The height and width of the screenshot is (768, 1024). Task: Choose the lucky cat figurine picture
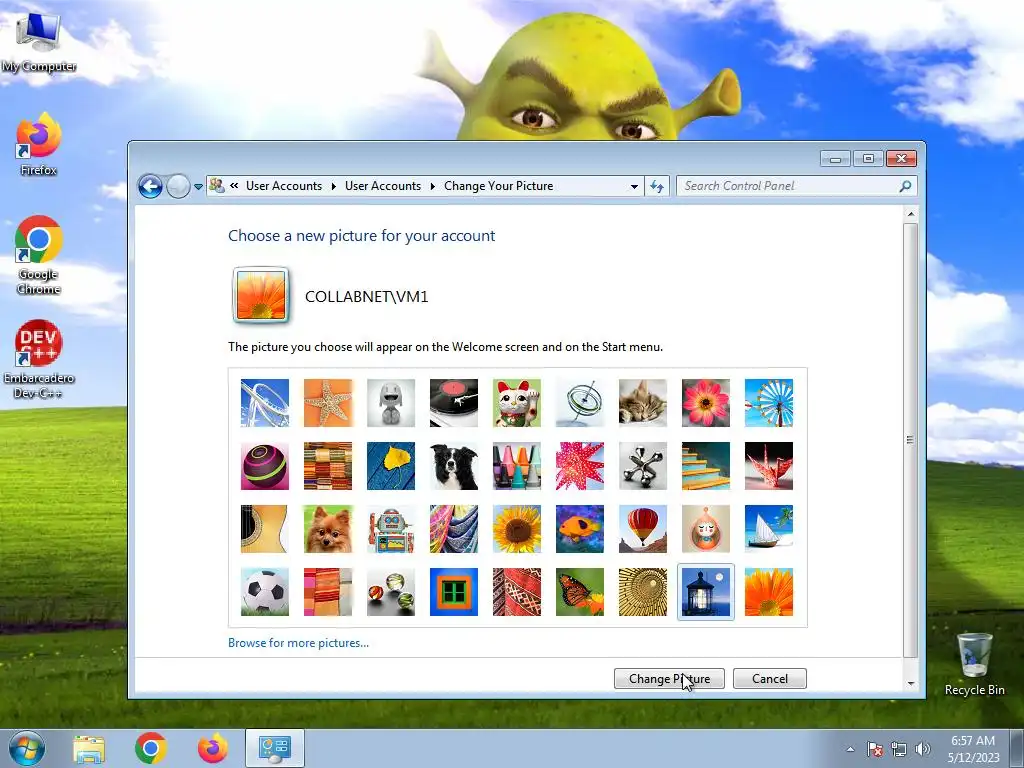pos(517,403)
